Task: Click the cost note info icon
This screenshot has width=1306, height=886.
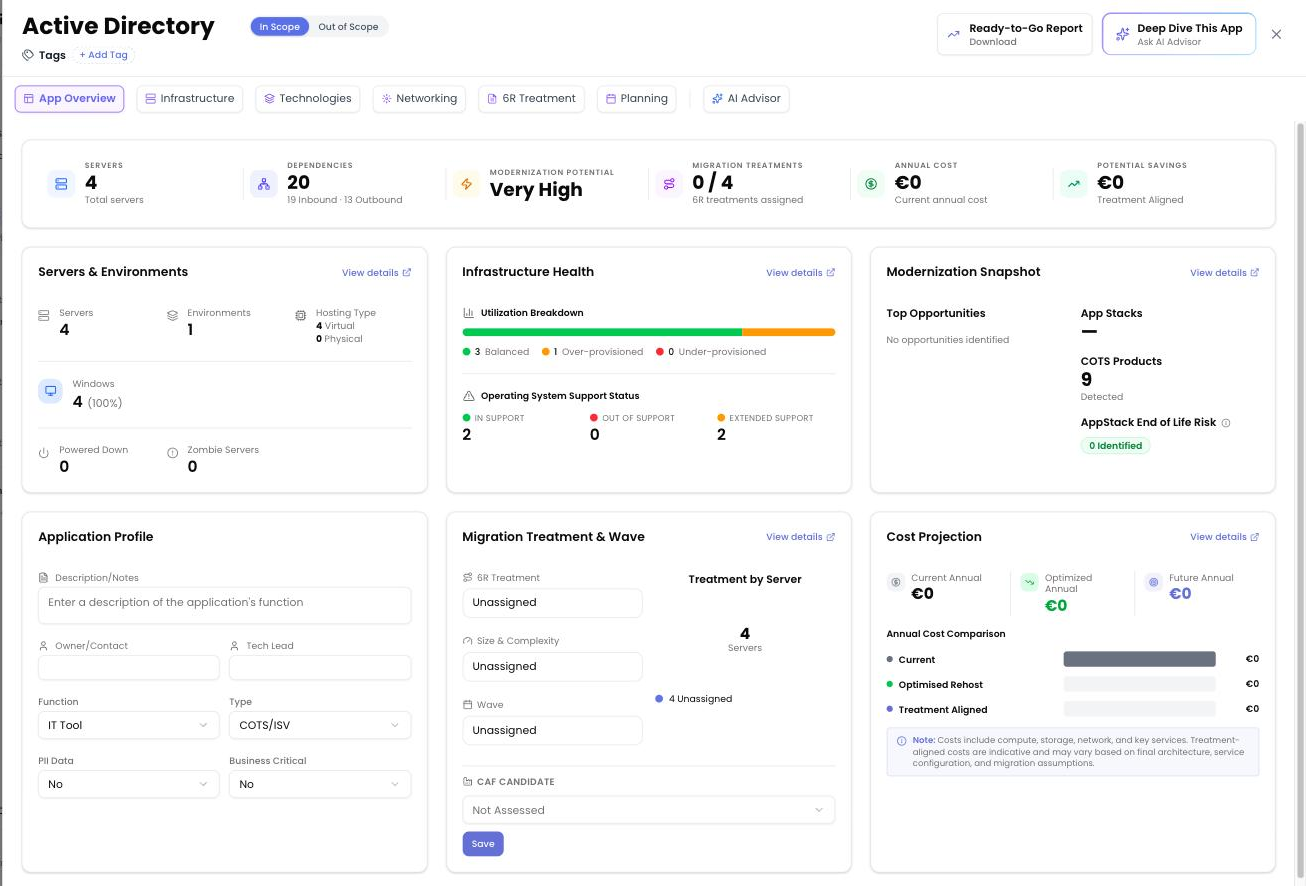Action: pyautogui.click(x=902, y=741)
